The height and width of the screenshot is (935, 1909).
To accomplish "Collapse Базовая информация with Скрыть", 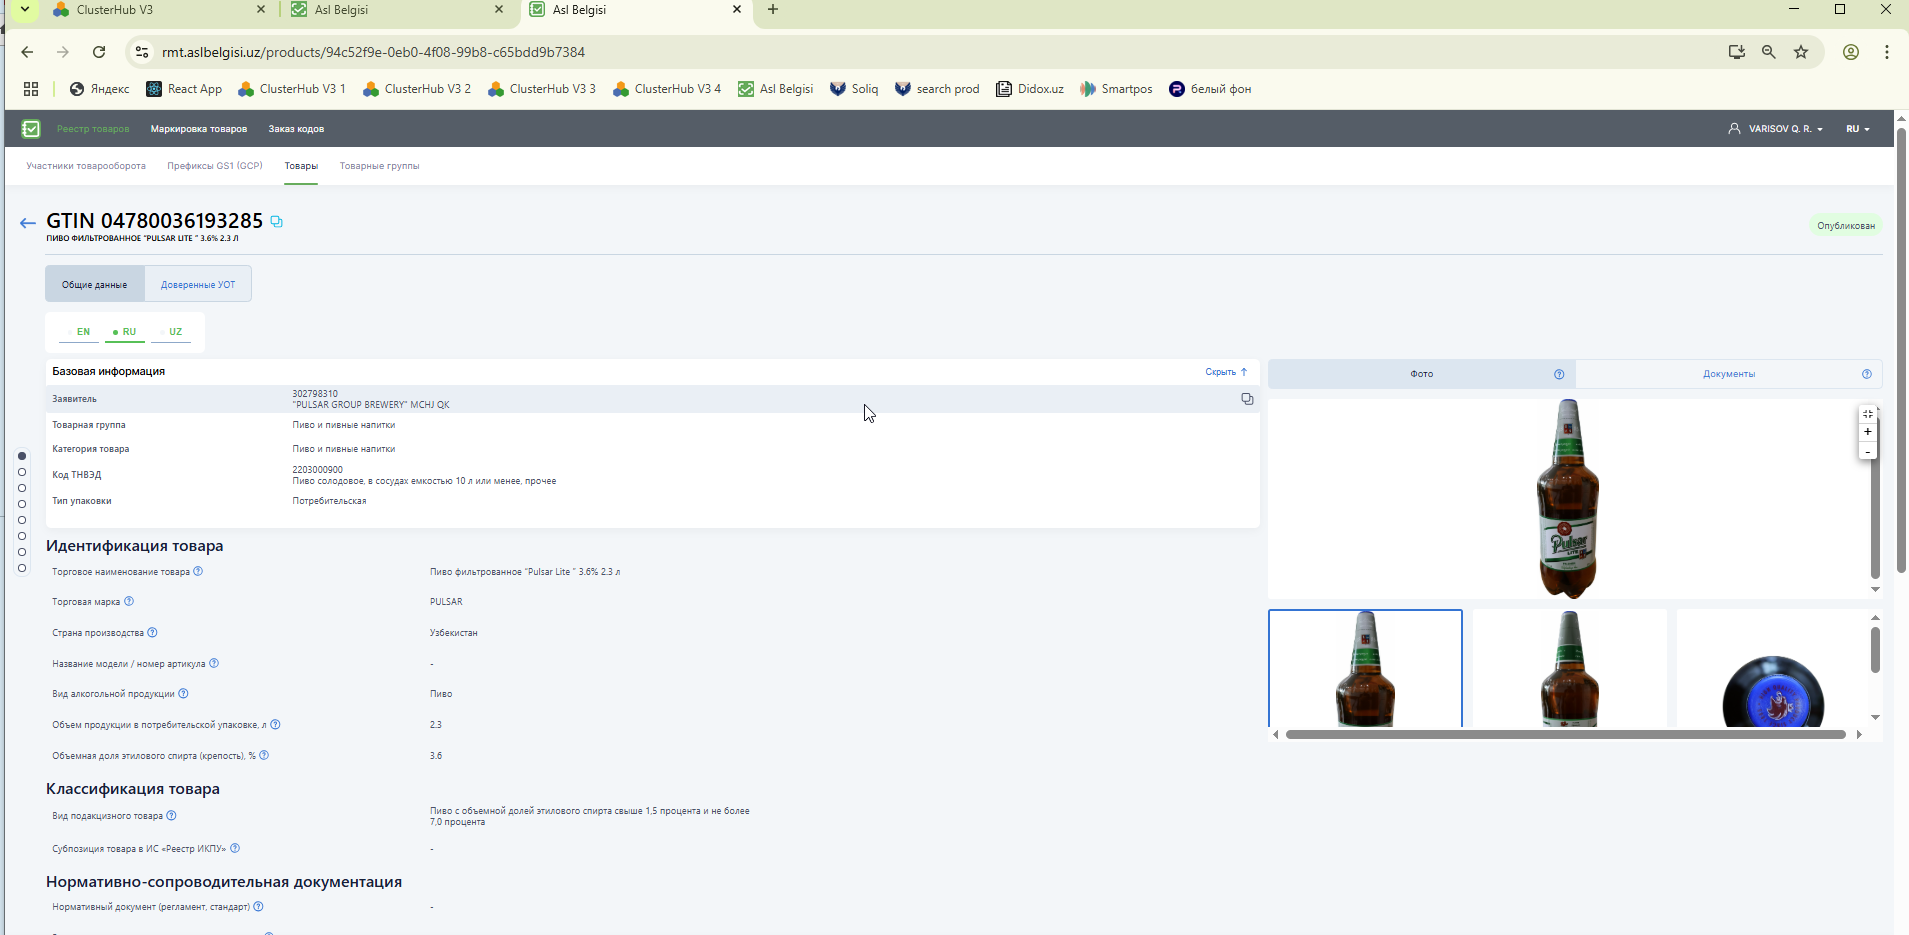I will pyautogui.click(x=1226, y=372).
